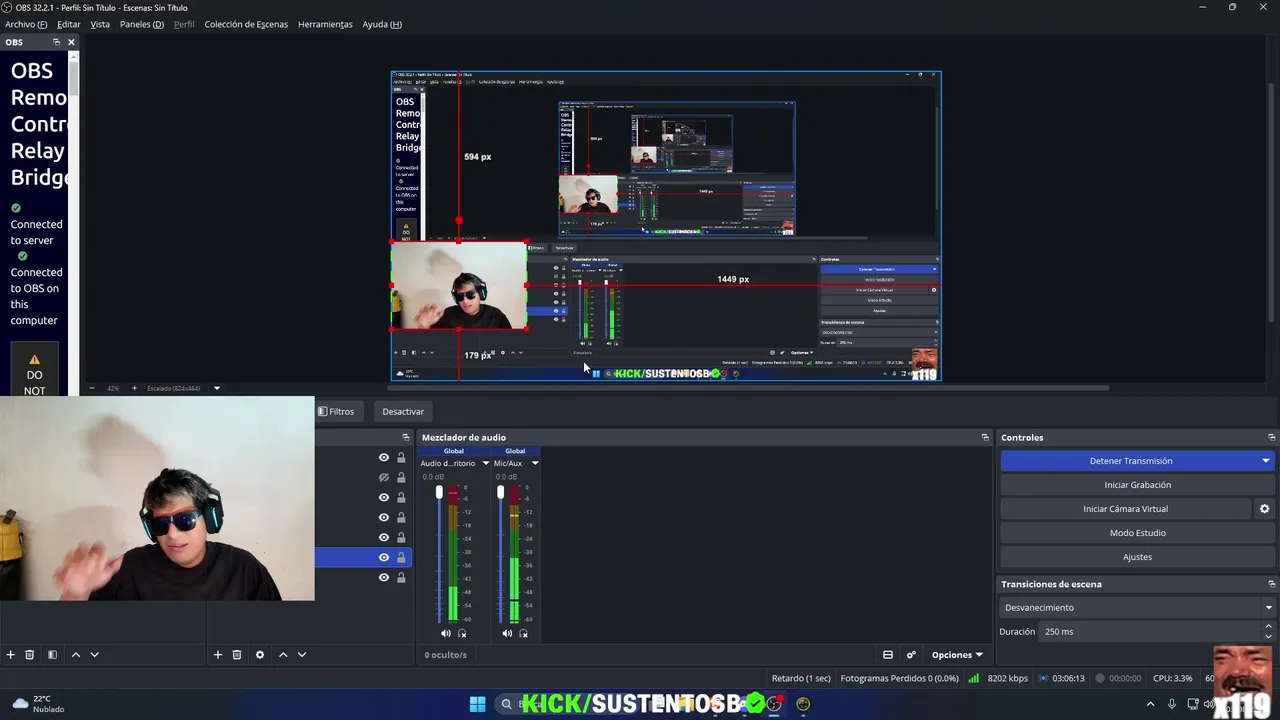Toggle visibility of the third source row
Image resolution: width=1280 pixels, height=720 pixels.
pos(383,498)
